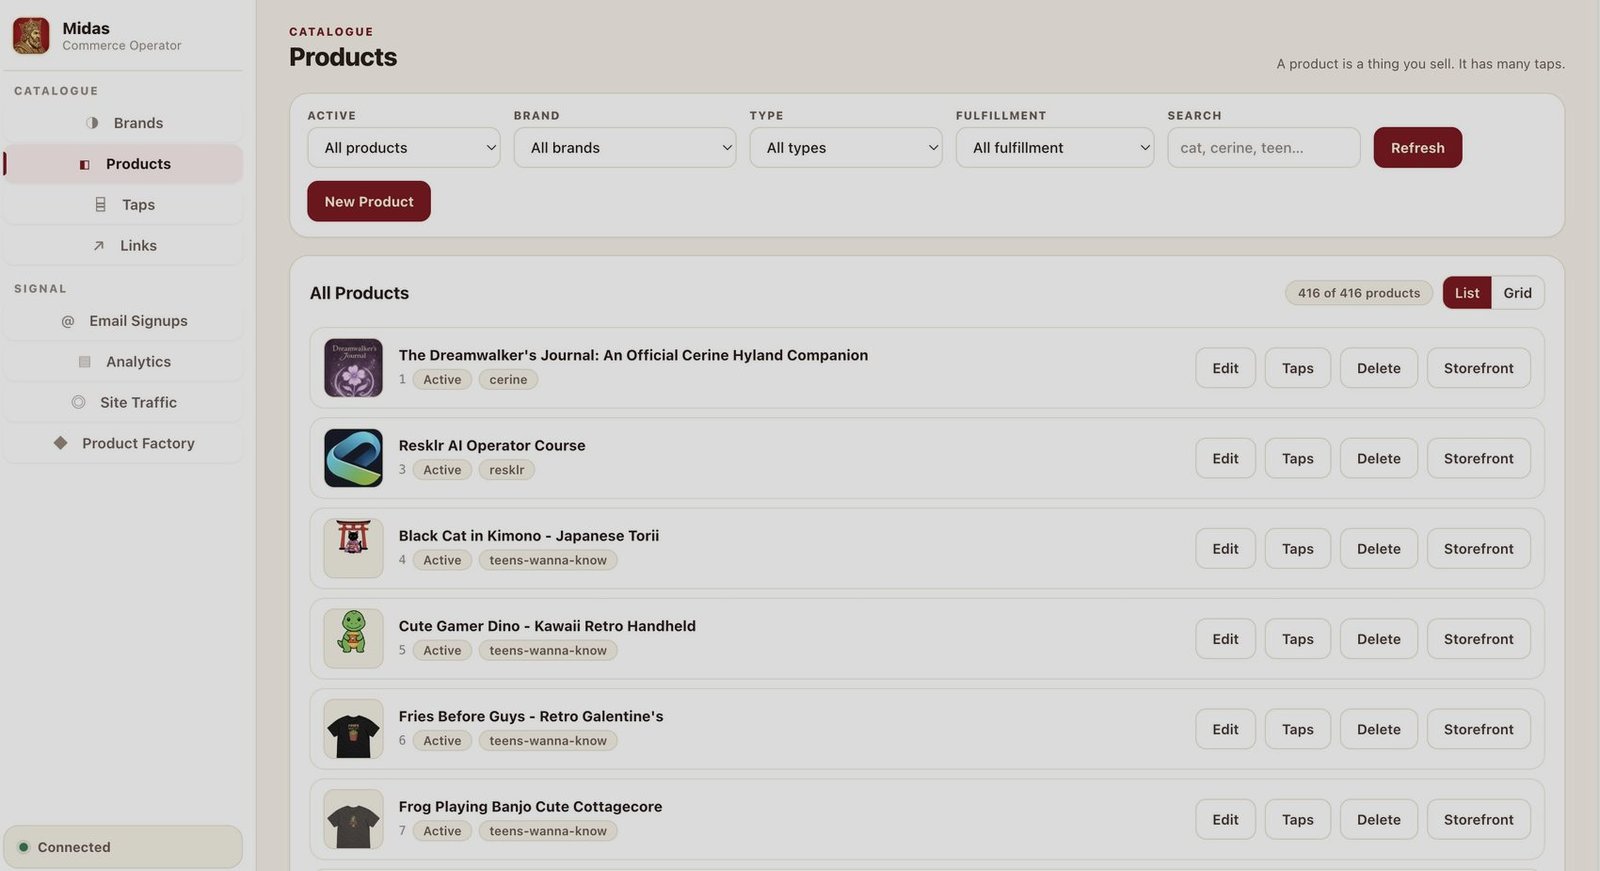Click the green Connected status dot
1600x871 pixels.
(x=24, y=847)
